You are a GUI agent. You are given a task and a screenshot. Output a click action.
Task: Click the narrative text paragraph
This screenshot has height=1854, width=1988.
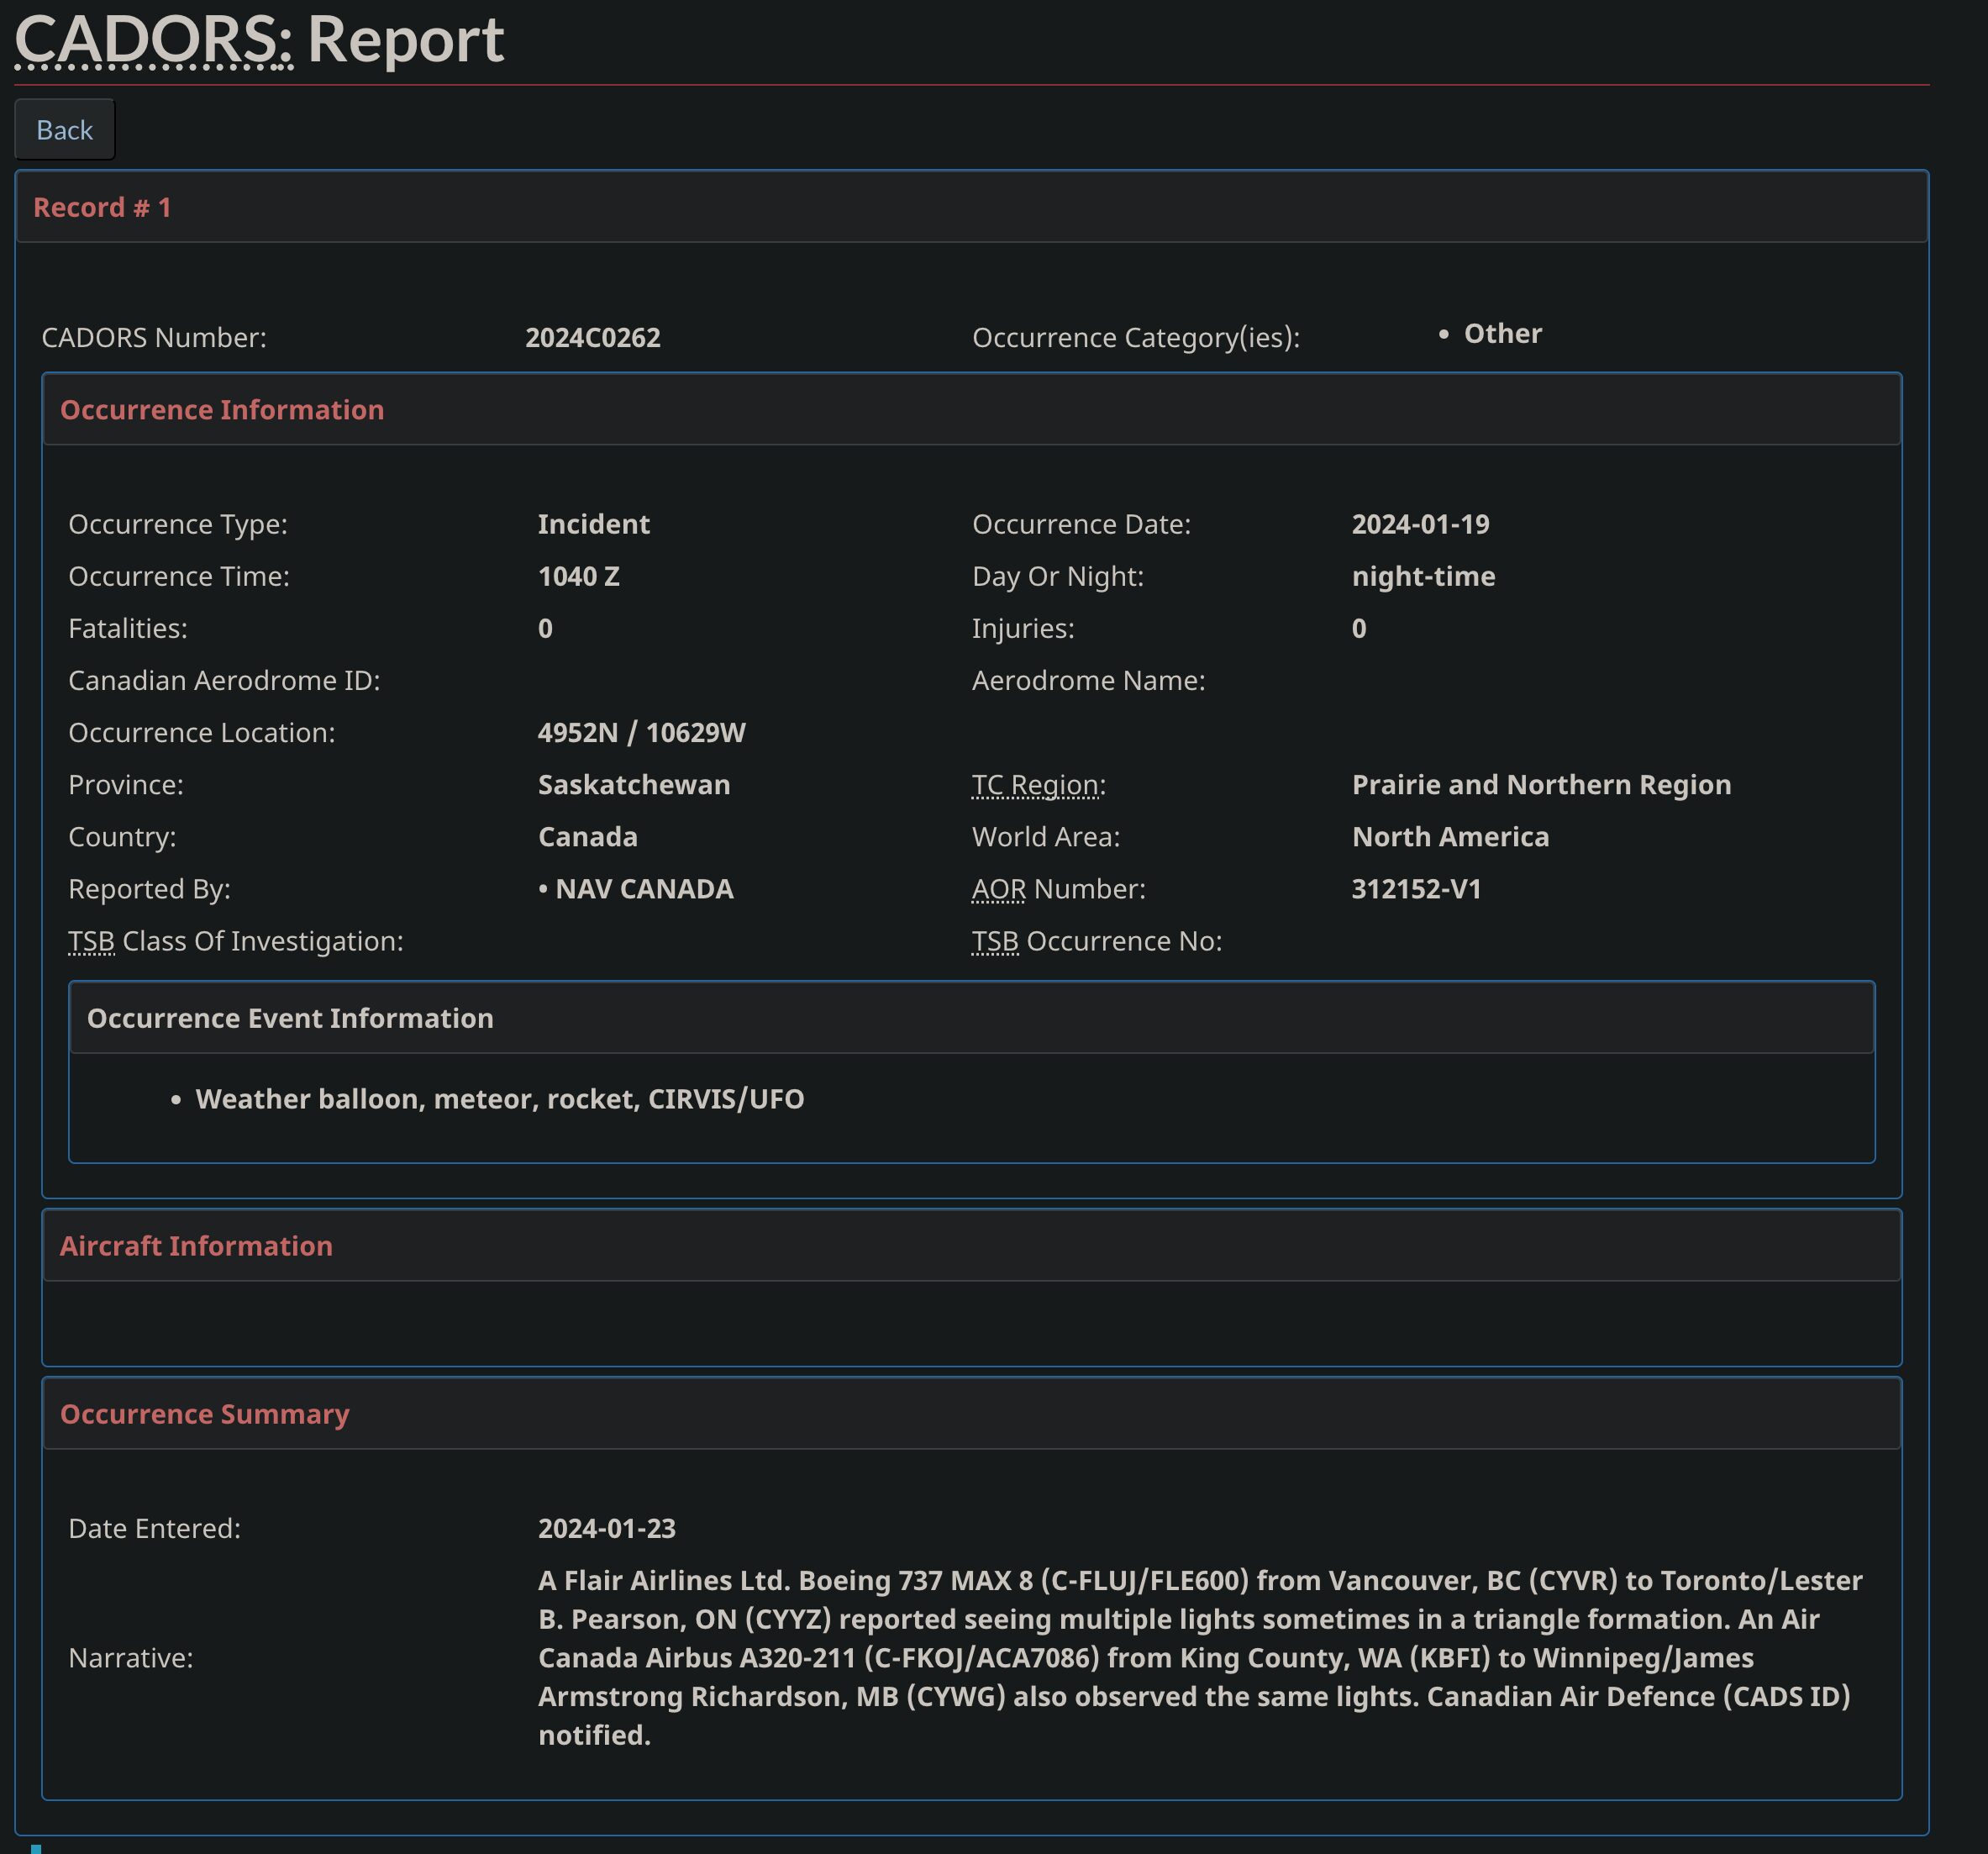click(1198, 1657)
